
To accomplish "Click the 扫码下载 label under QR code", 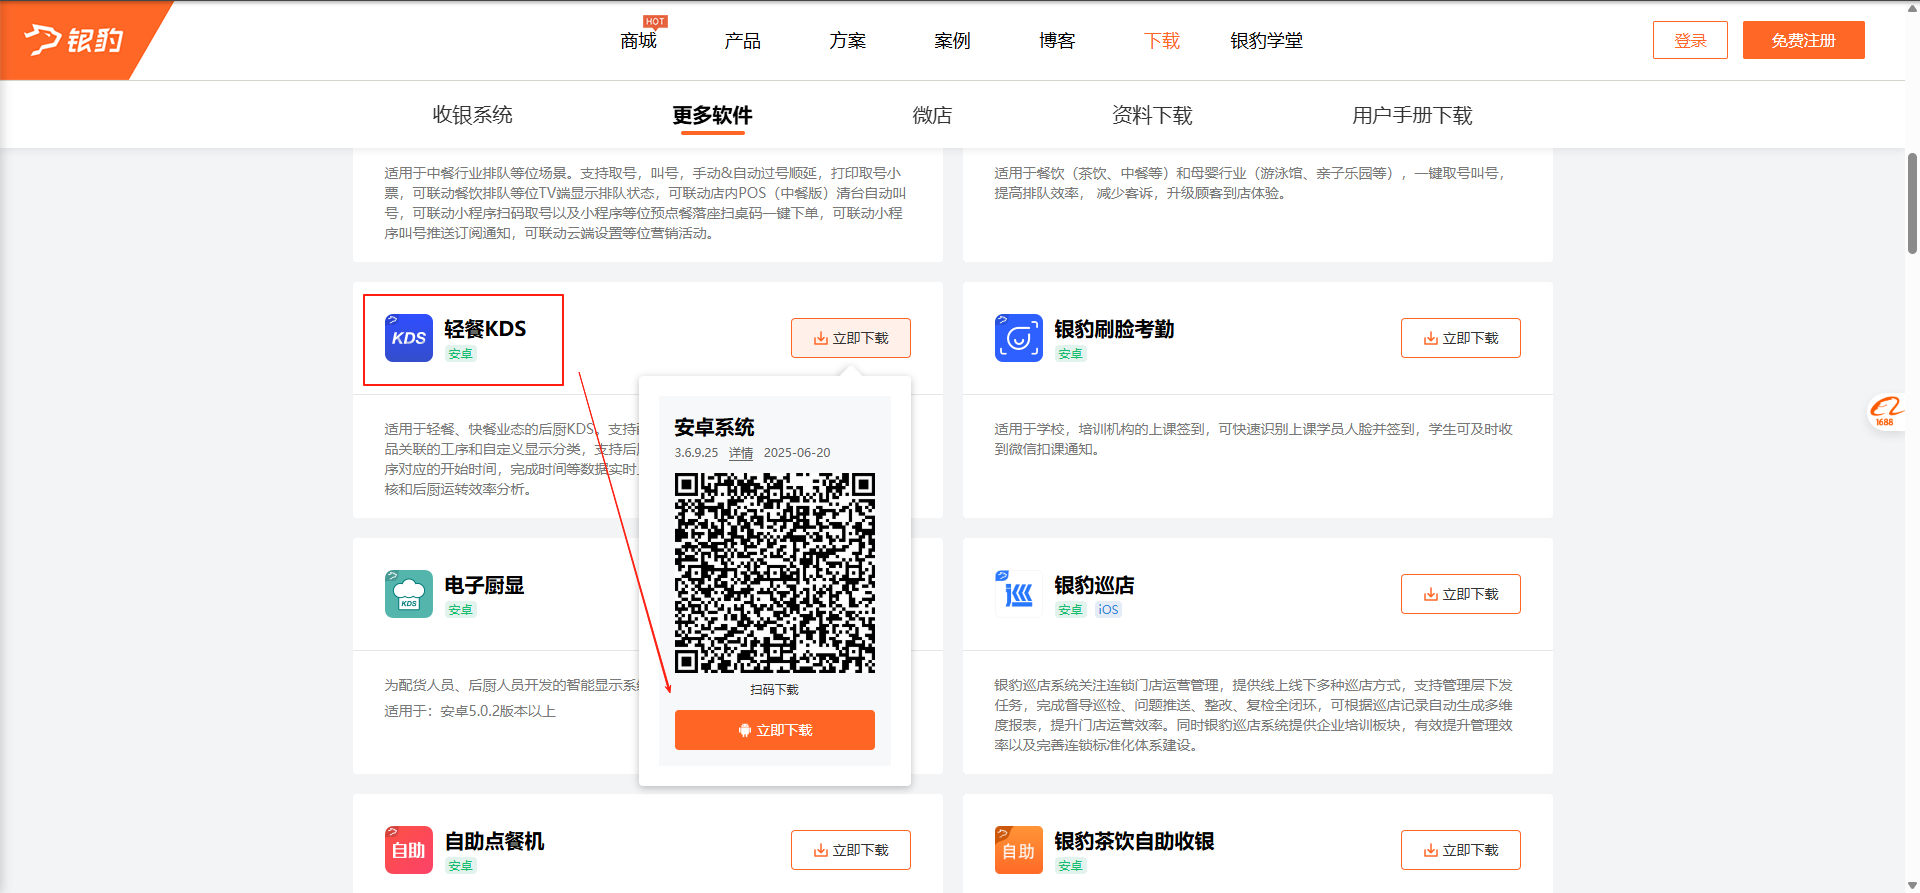I will [775, 690].
